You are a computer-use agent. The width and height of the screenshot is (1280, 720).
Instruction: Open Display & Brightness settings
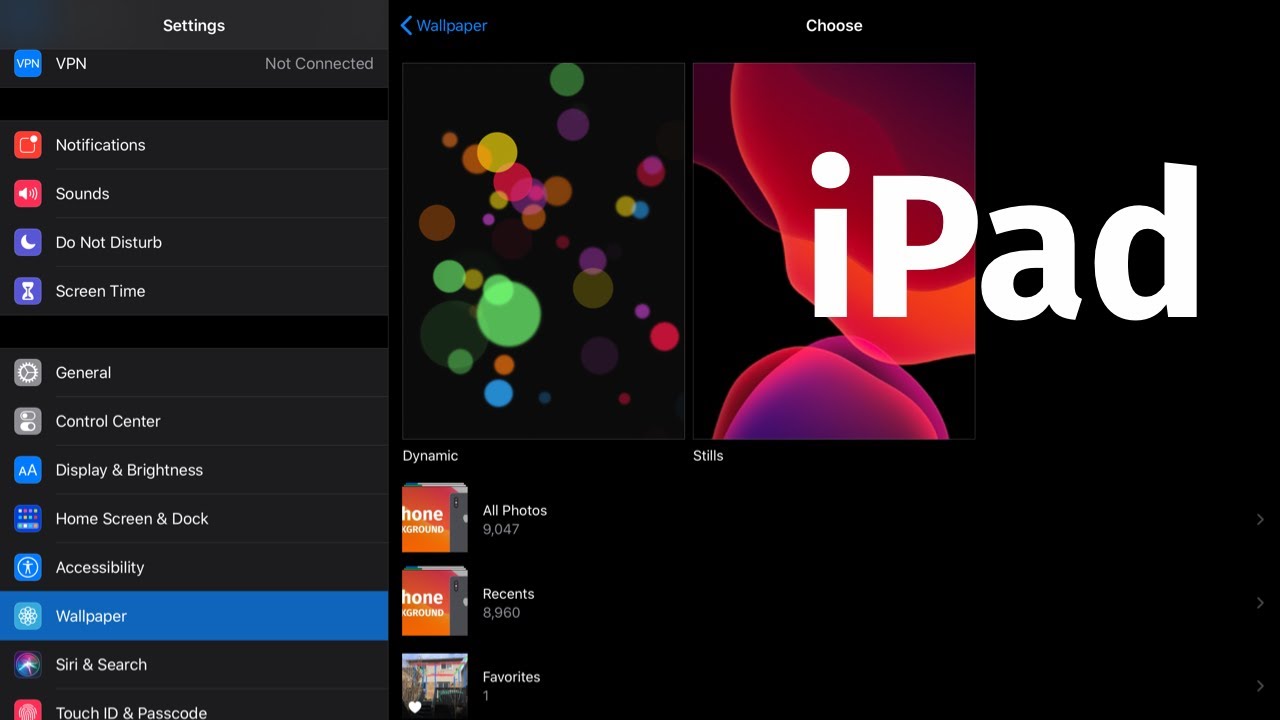tap(194, 470)
